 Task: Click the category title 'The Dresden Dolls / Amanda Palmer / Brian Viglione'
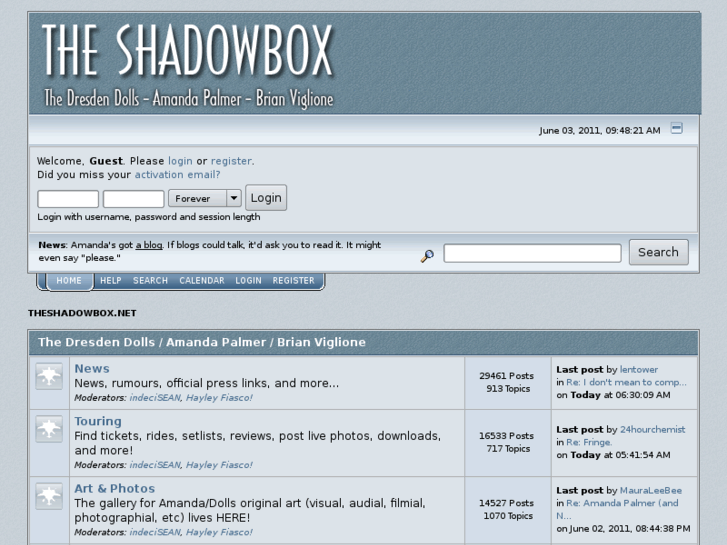pos(202,342)
